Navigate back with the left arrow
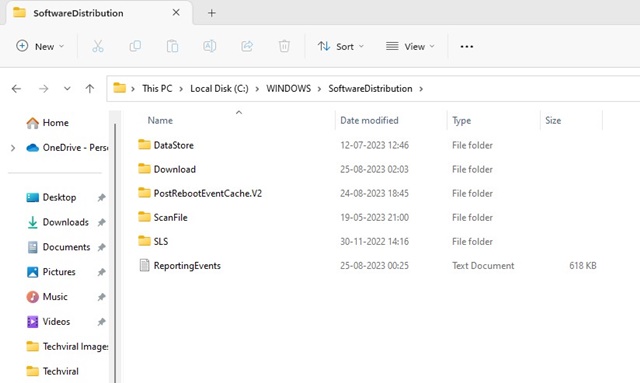 [16, 88]
